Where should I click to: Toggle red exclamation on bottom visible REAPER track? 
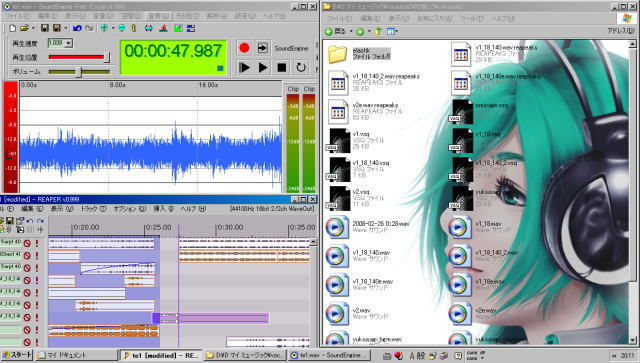click(x=37, y=342)
